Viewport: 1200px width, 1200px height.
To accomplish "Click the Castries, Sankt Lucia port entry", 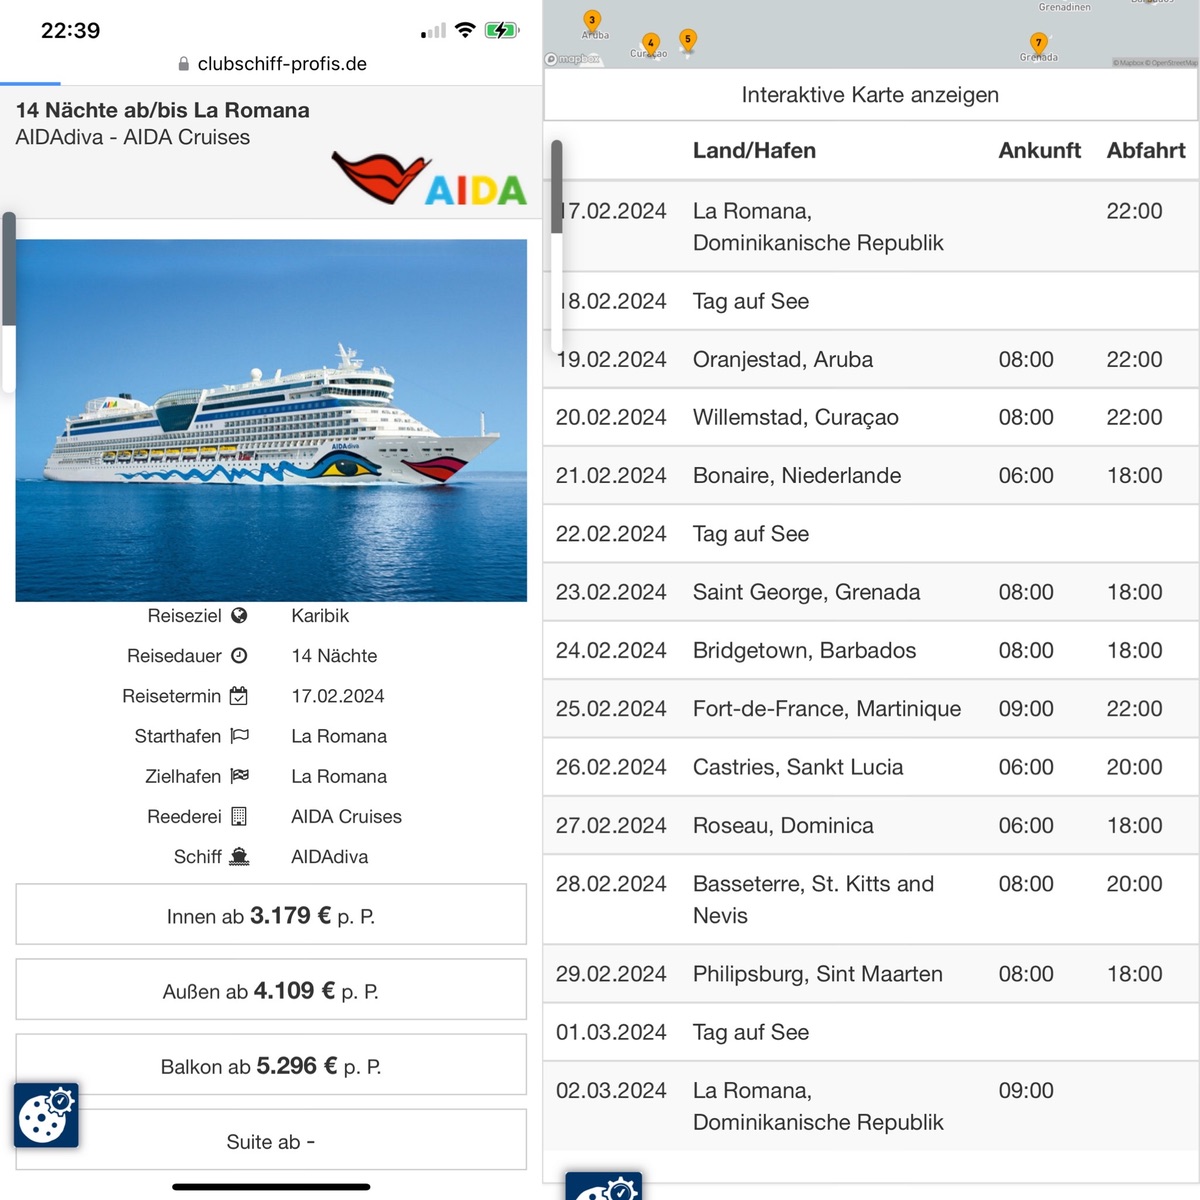I will pos(798,767).
